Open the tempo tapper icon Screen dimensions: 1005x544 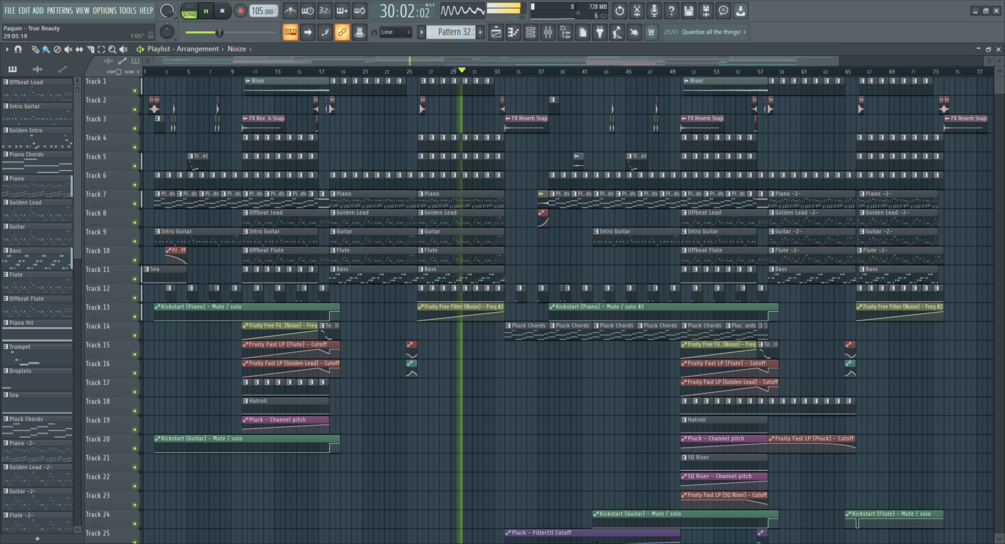(x=617, y=32)
